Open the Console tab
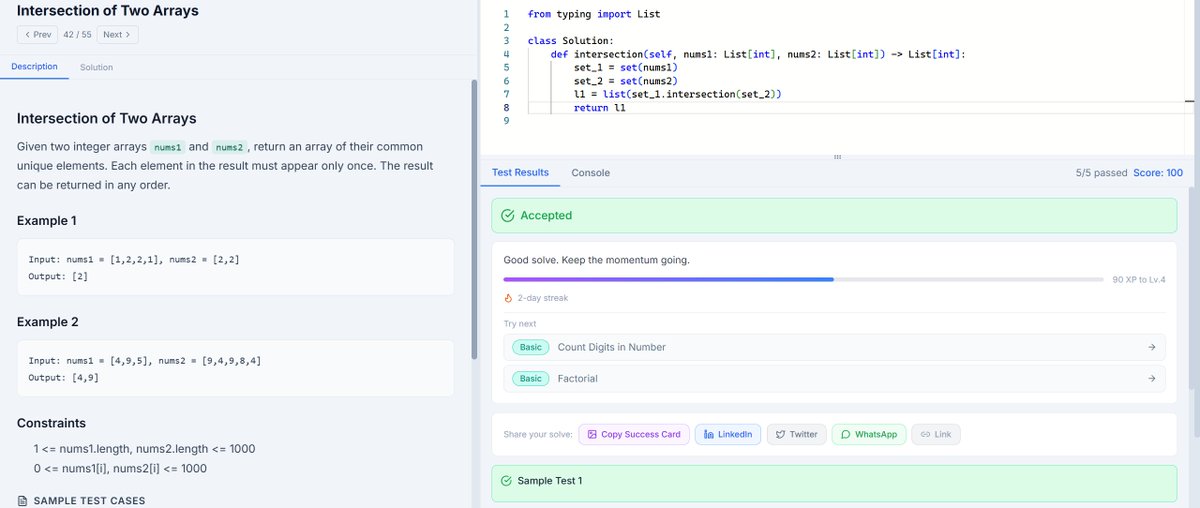1200x508 pixels. point(590,173)
